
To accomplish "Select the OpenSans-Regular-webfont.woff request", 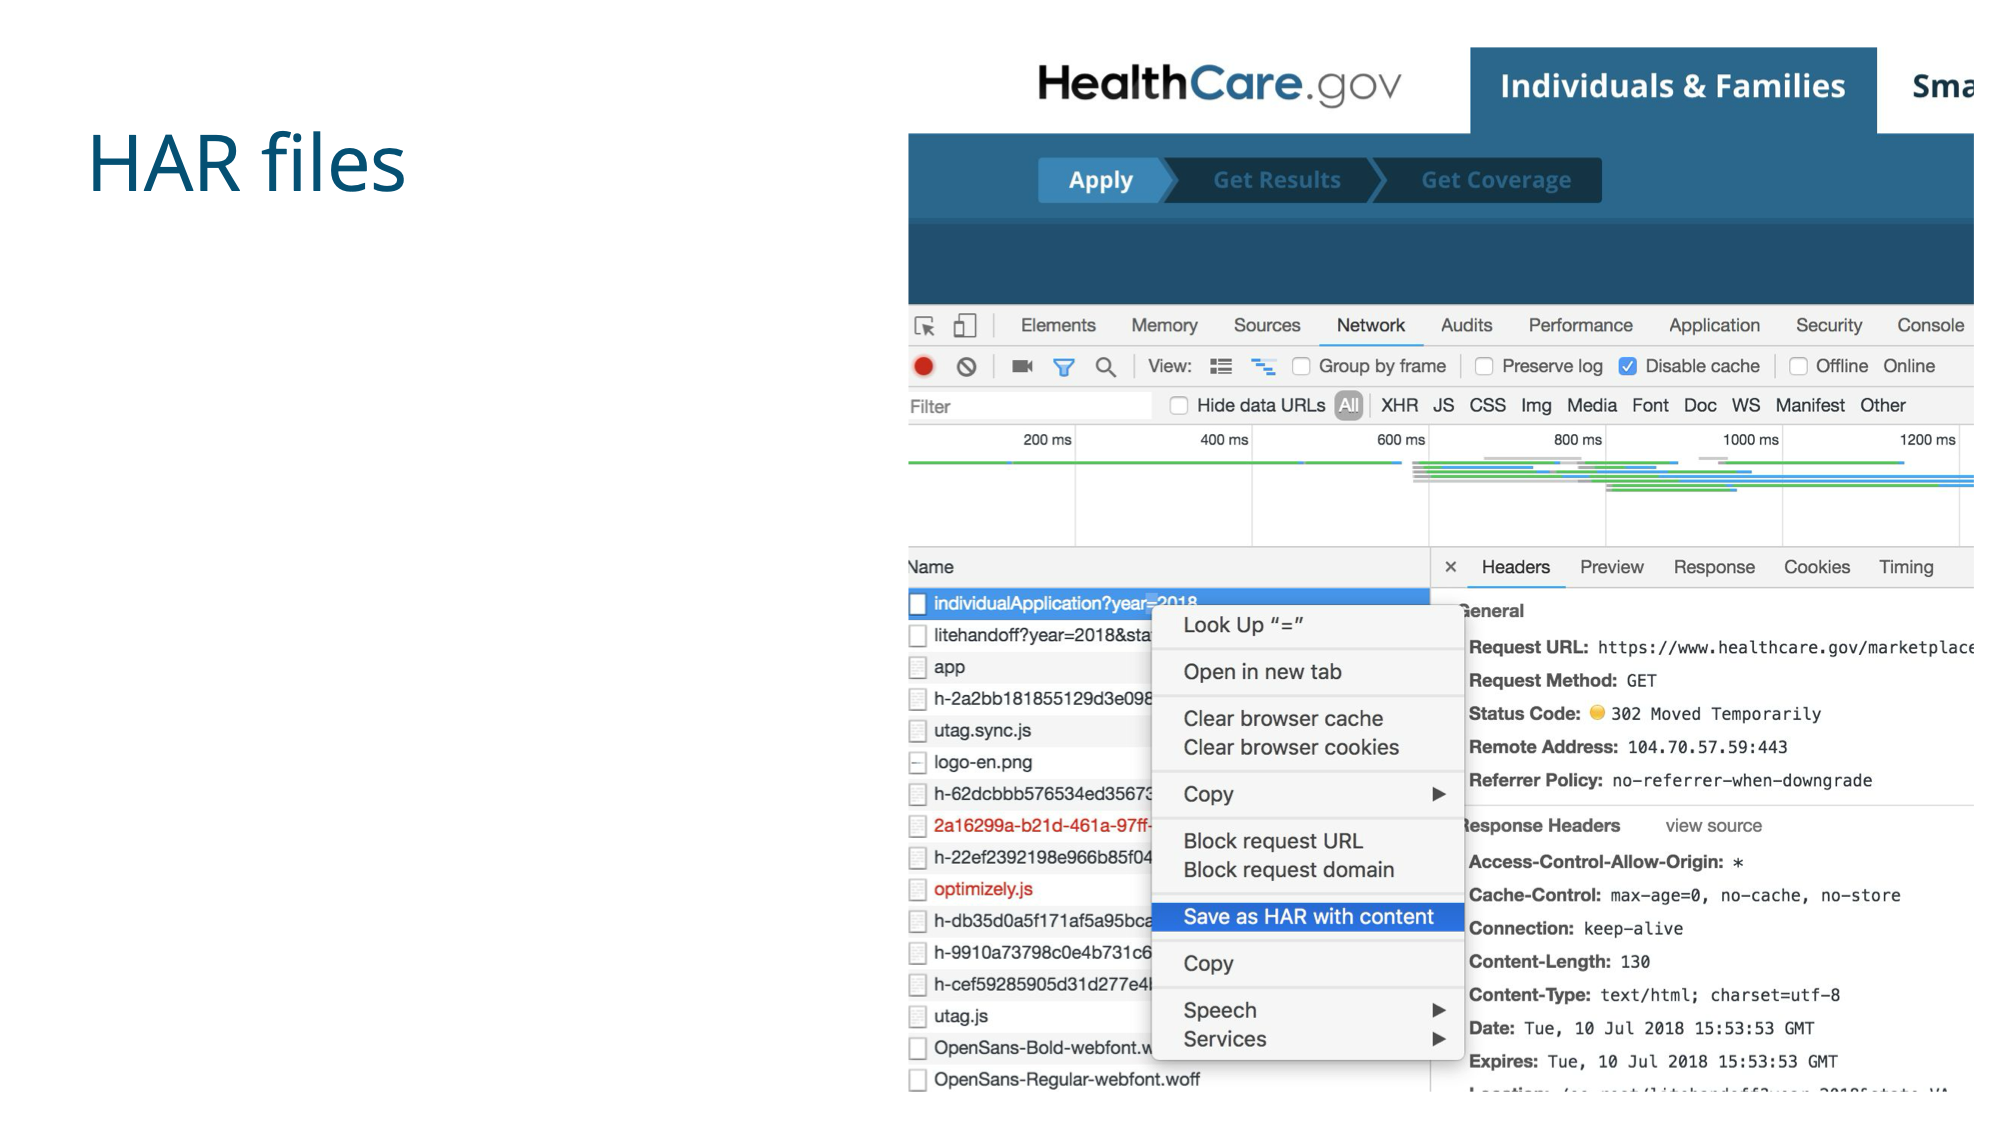I will 1169,1080.
